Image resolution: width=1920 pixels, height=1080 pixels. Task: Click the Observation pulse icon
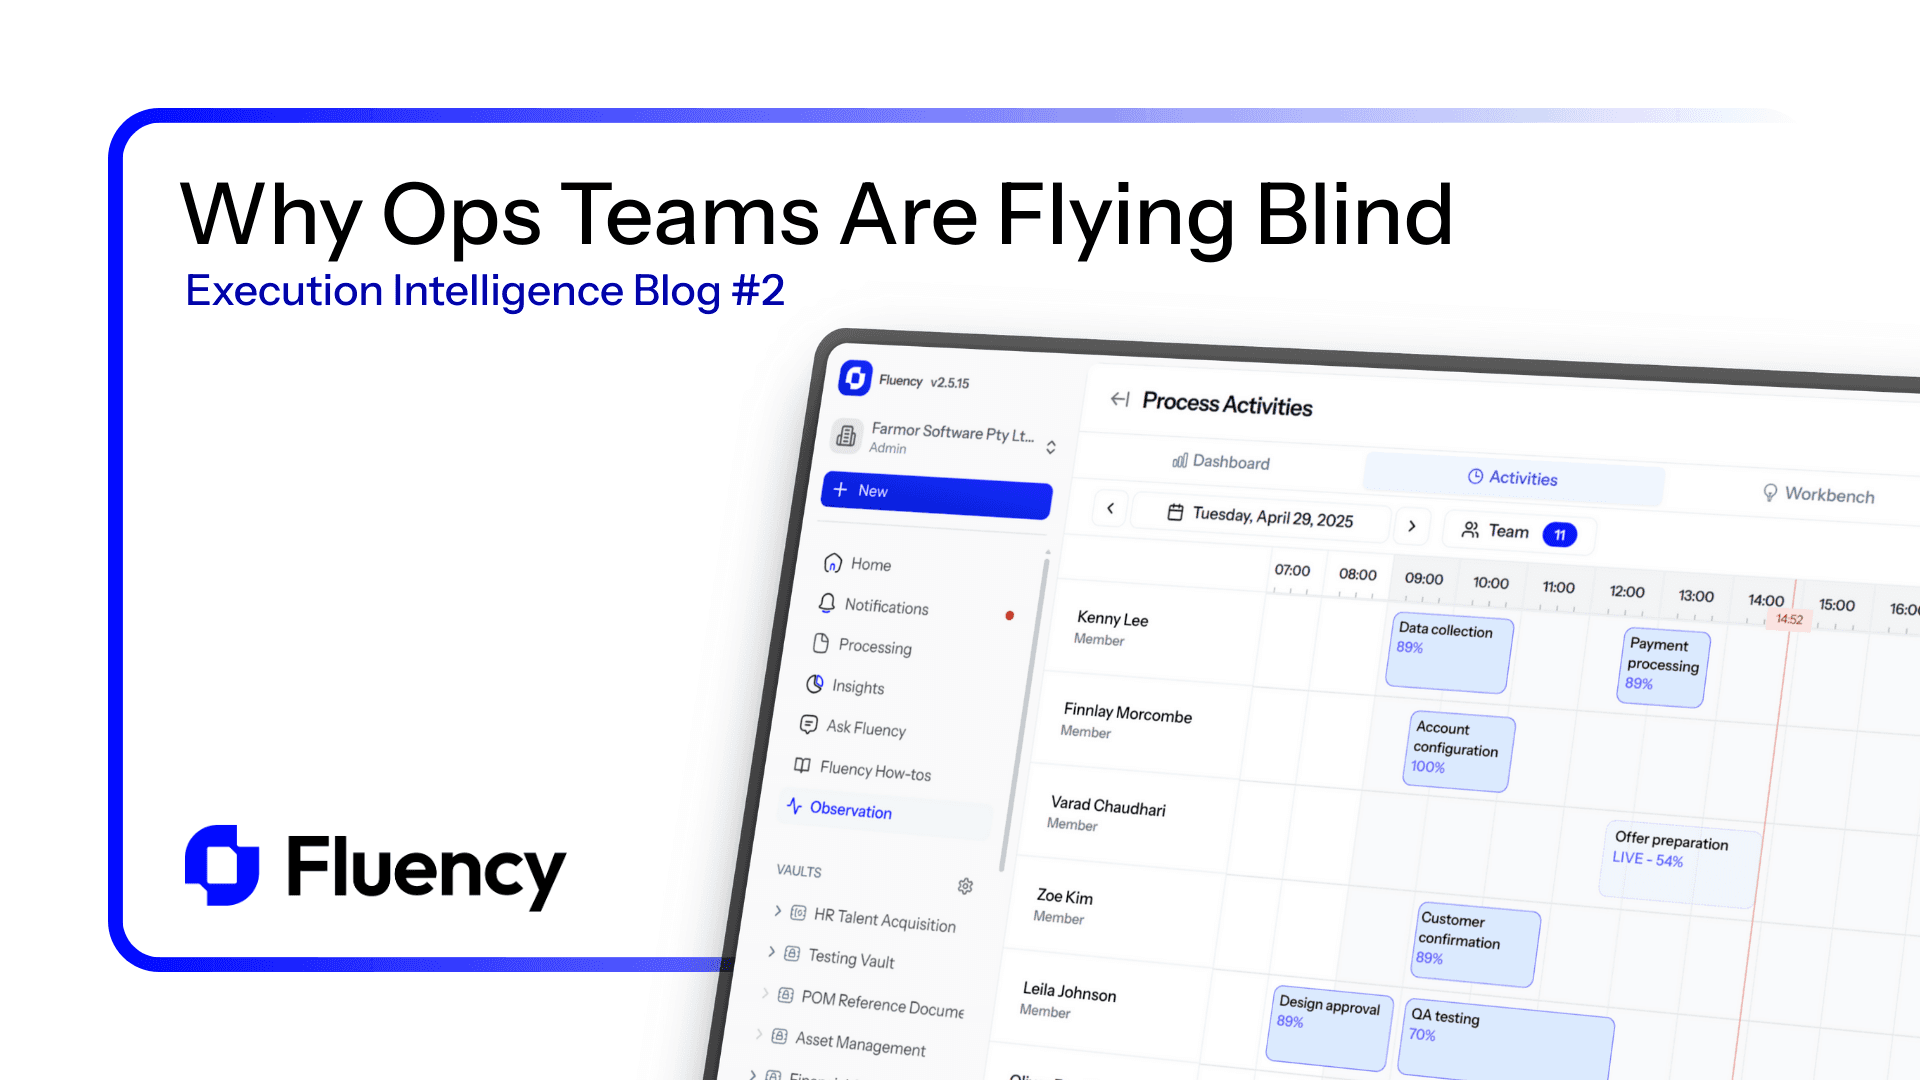794,805
